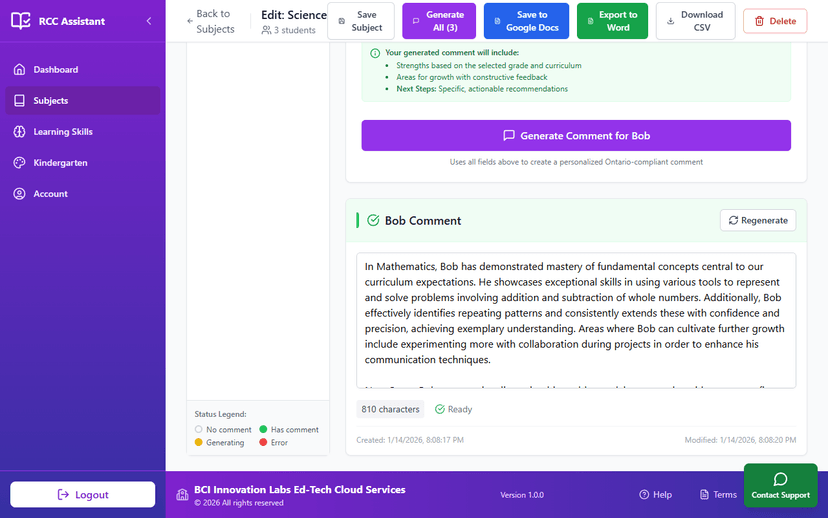
Task: Click the chat icon in Generate Comment for Bob
Action: [x=509, y=136]
